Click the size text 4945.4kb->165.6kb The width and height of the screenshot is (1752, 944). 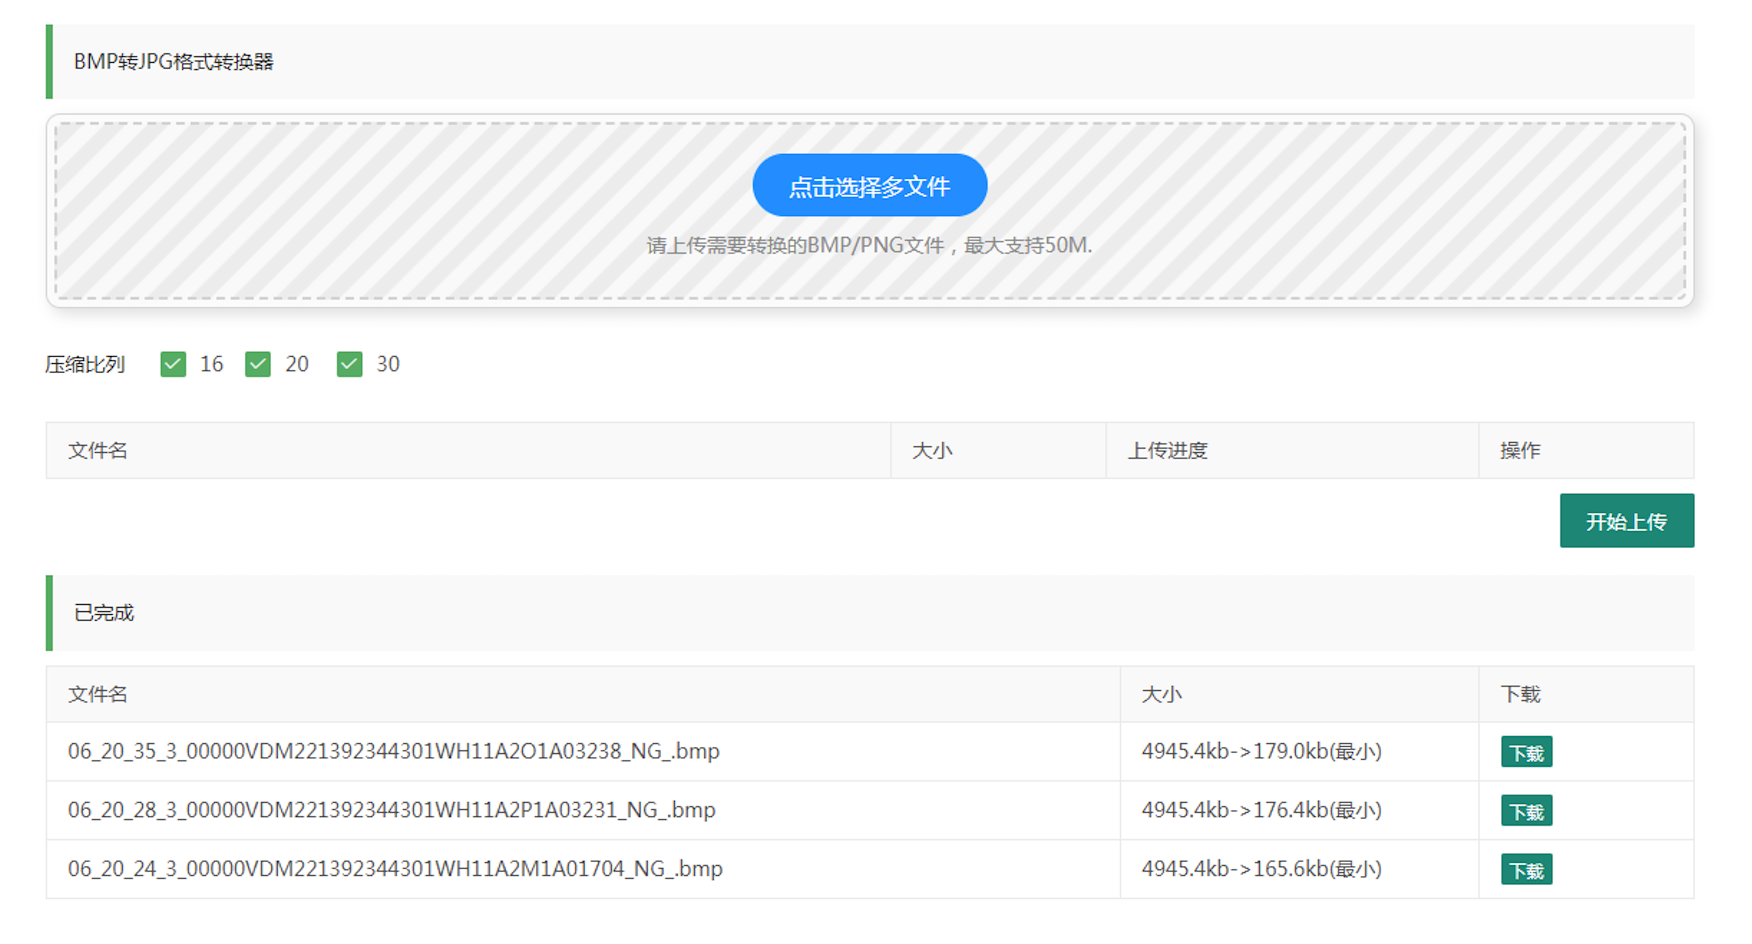coord(1261,869)
